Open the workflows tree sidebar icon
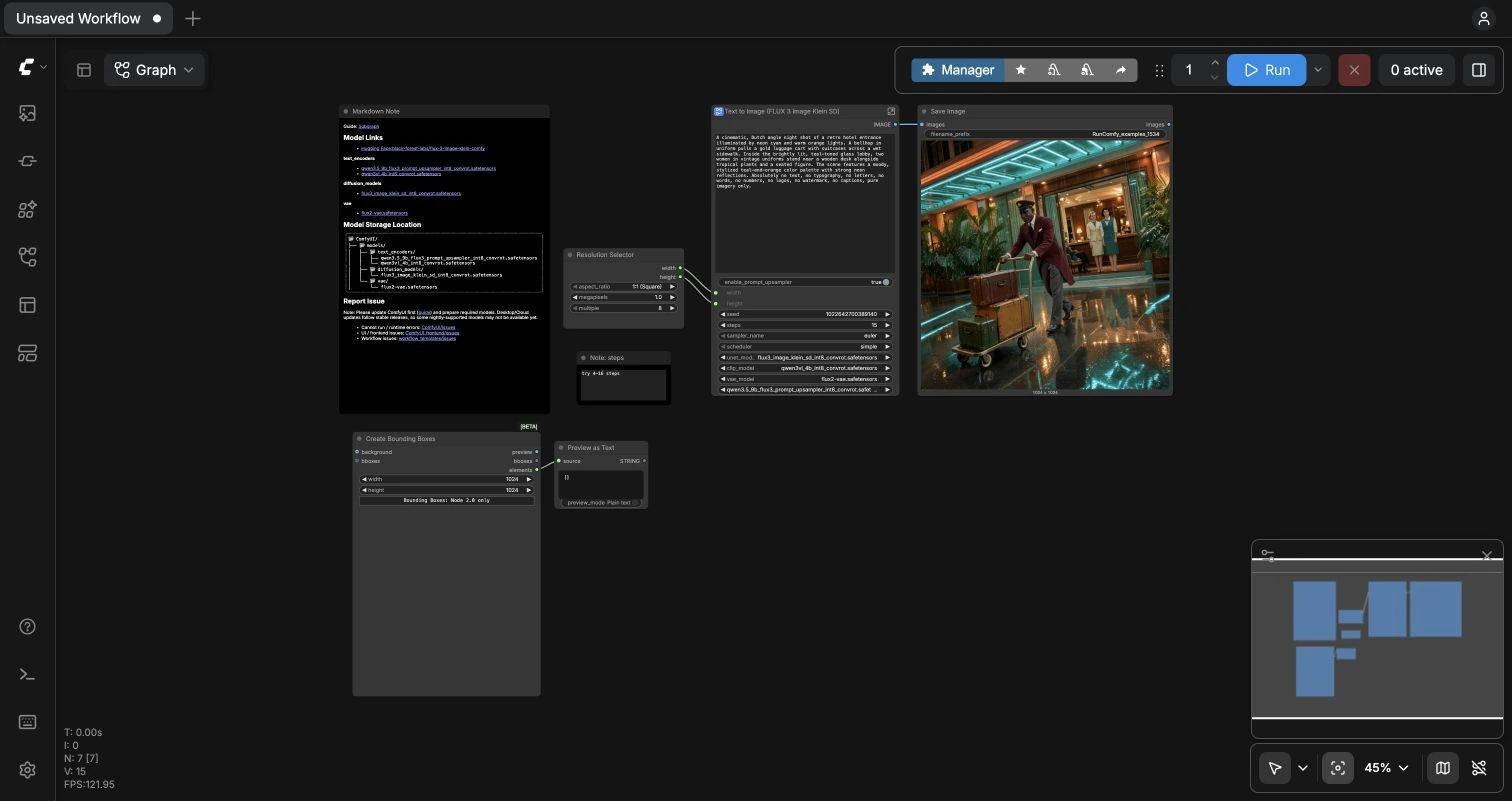This screenshot has height=801, width=1512. pos(27,257)
